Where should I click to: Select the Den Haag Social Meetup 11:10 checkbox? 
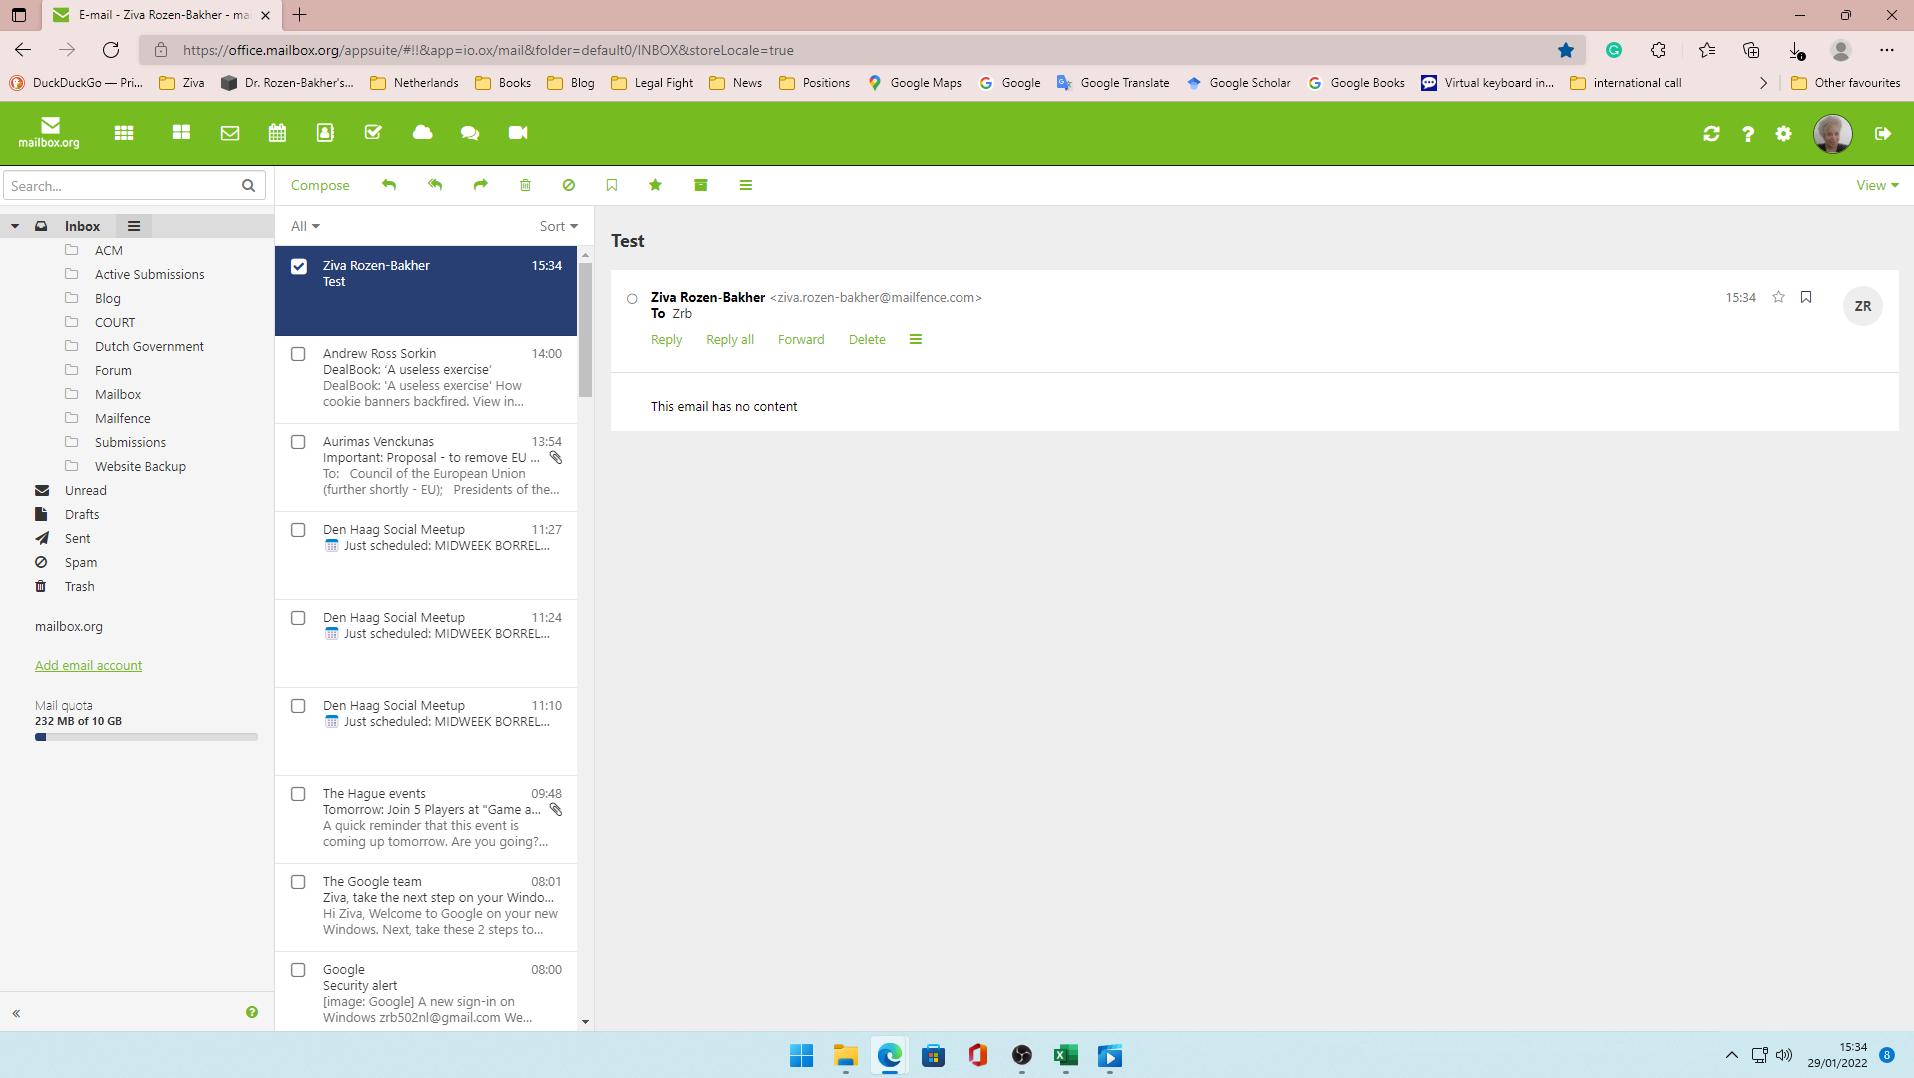click(x=298, y=706)
